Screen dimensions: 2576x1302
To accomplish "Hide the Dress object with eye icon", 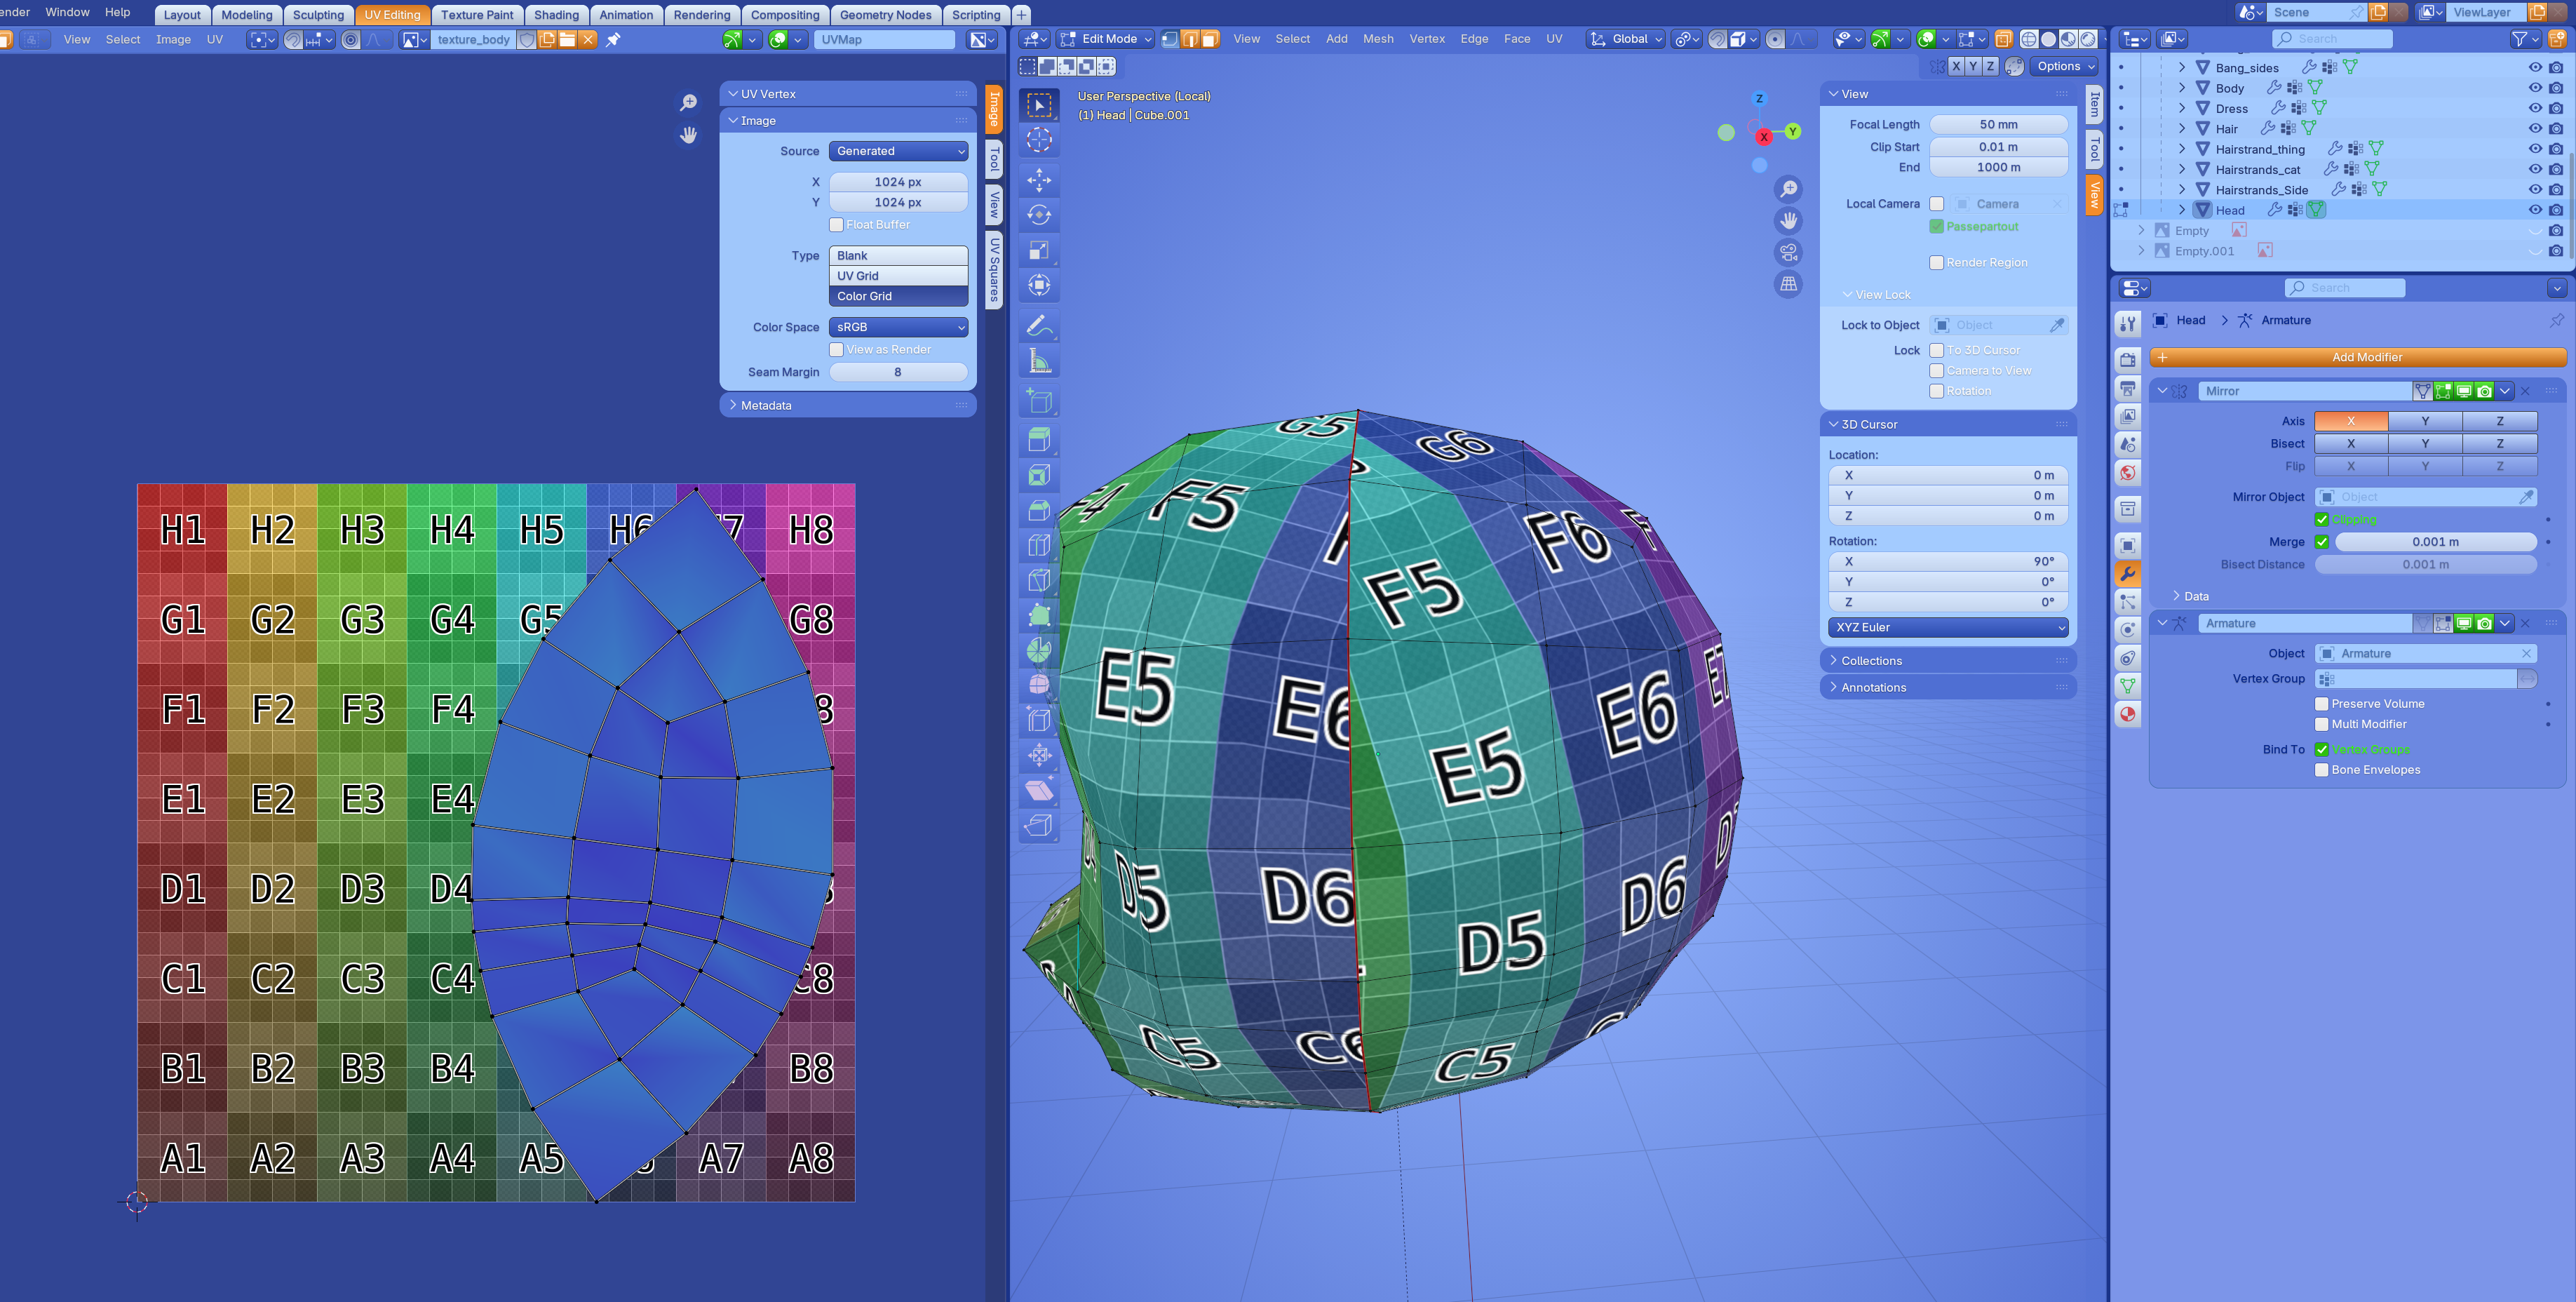I will click(x=2534, y=108).
